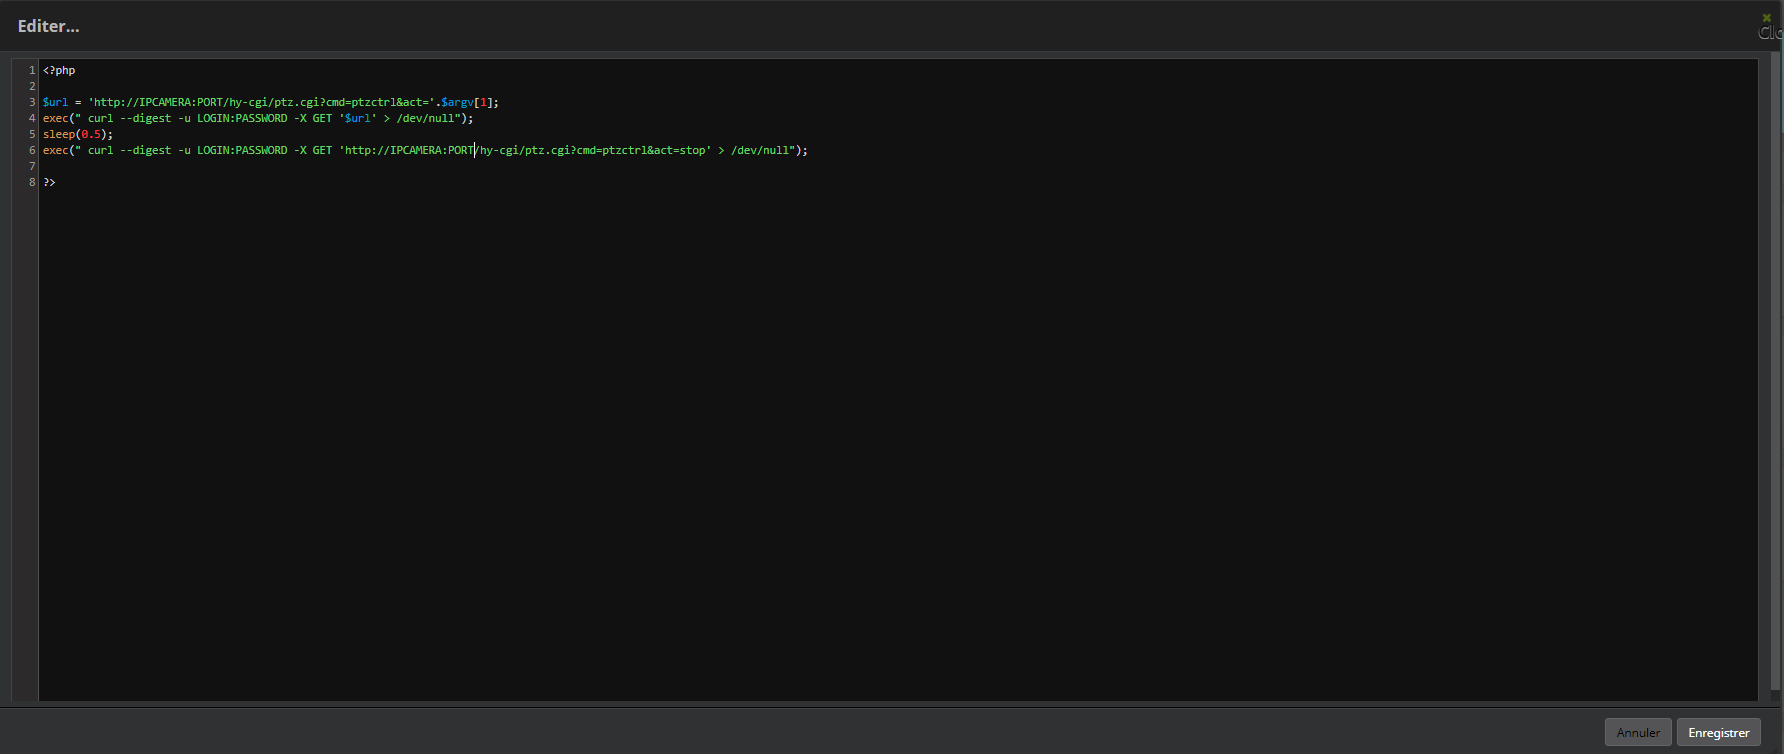This screenshot has width=1784, height=754.
Task: Click line number 2 in the gutter
Action: coord(32,86)
